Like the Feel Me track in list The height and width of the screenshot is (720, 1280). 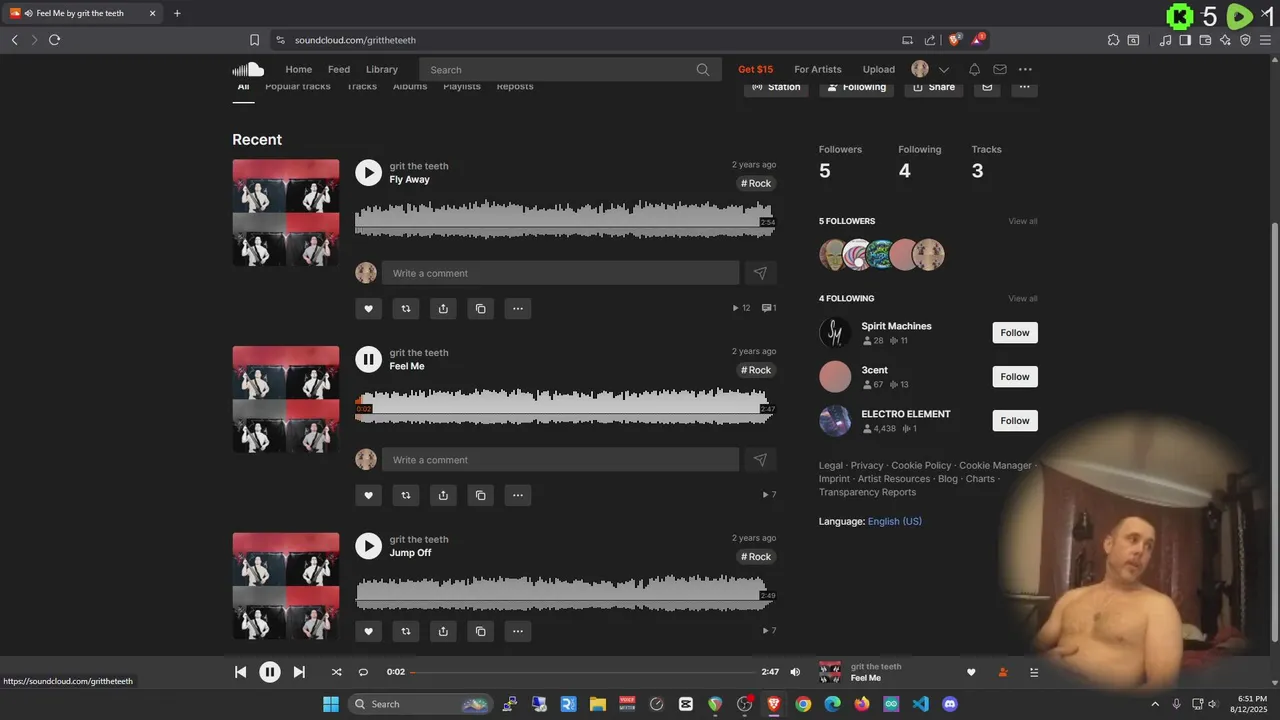coord(368,495)
